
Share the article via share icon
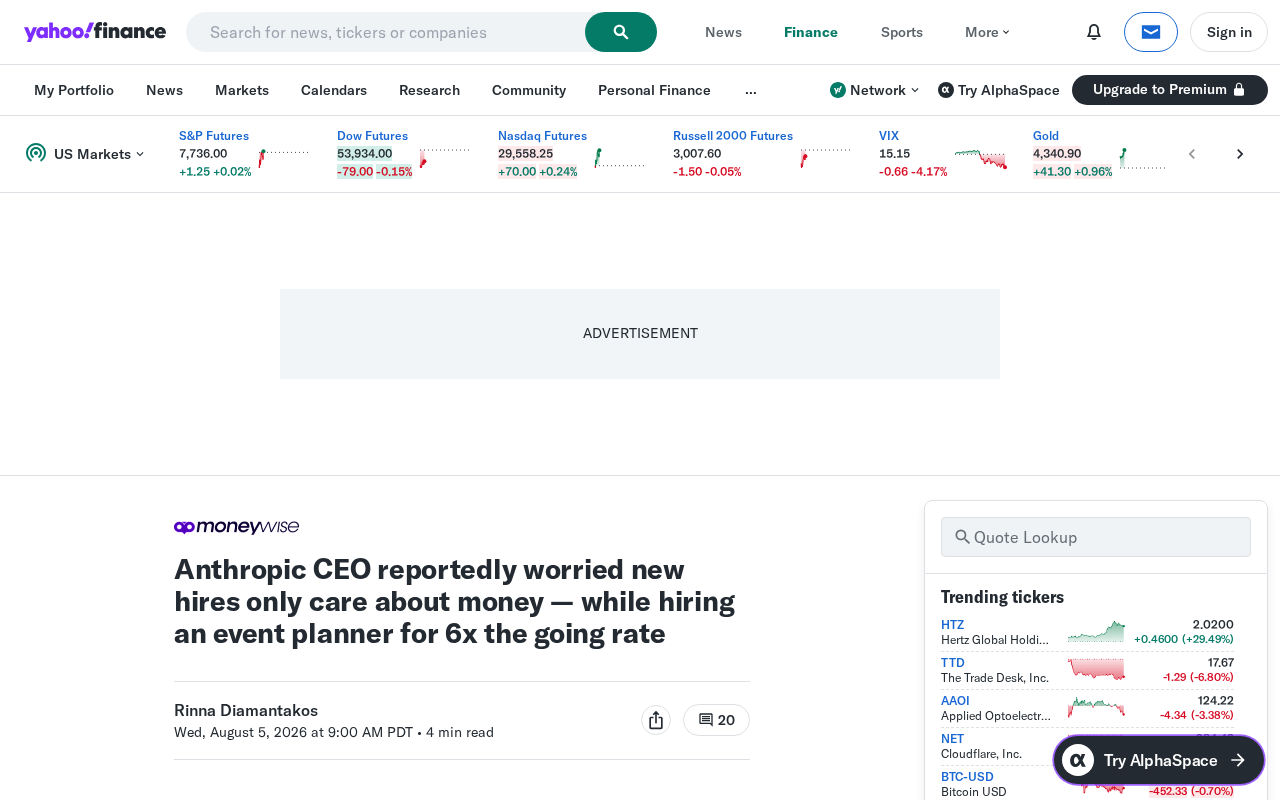656,720
